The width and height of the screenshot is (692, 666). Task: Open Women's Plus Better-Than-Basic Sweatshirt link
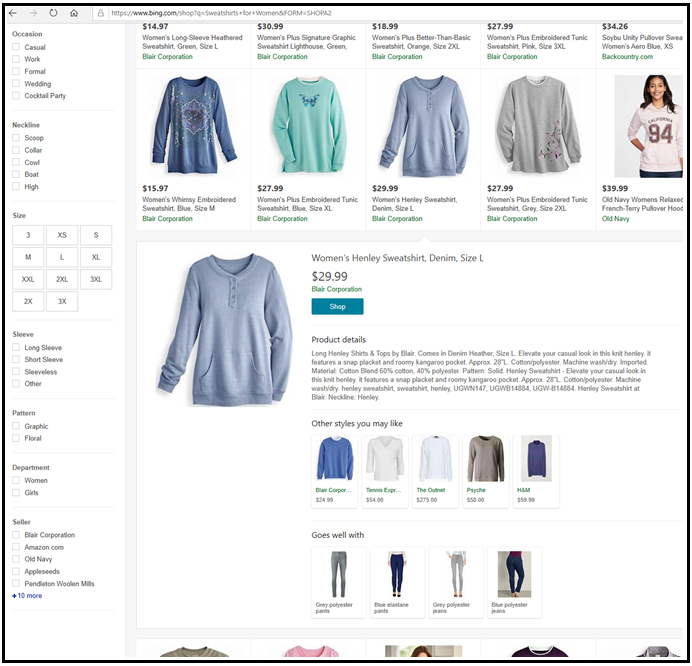tap(421, 42)
